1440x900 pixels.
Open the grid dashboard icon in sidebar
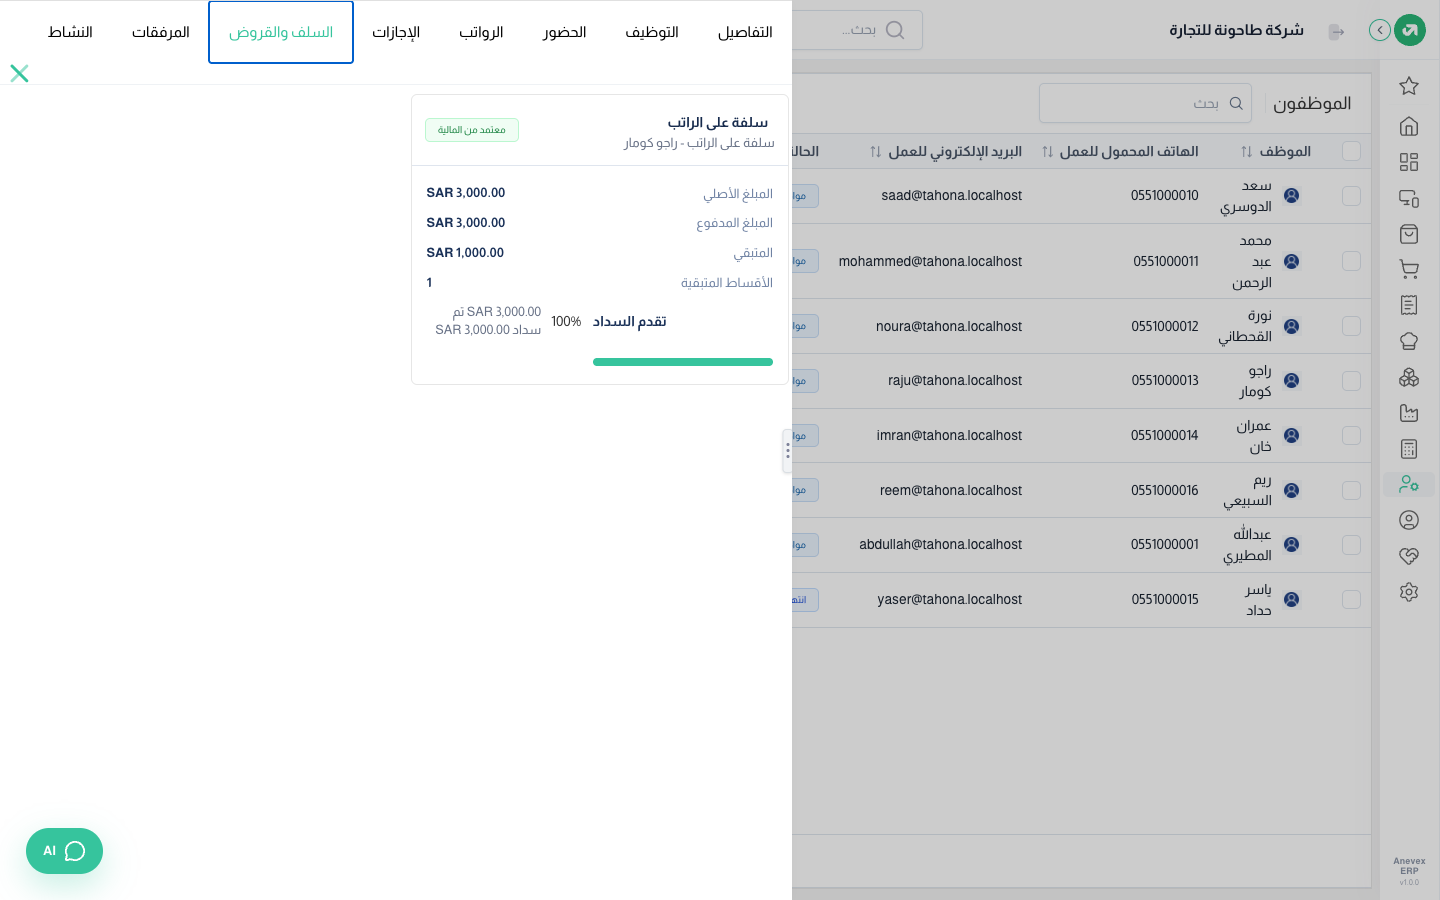click(1409, 162)
